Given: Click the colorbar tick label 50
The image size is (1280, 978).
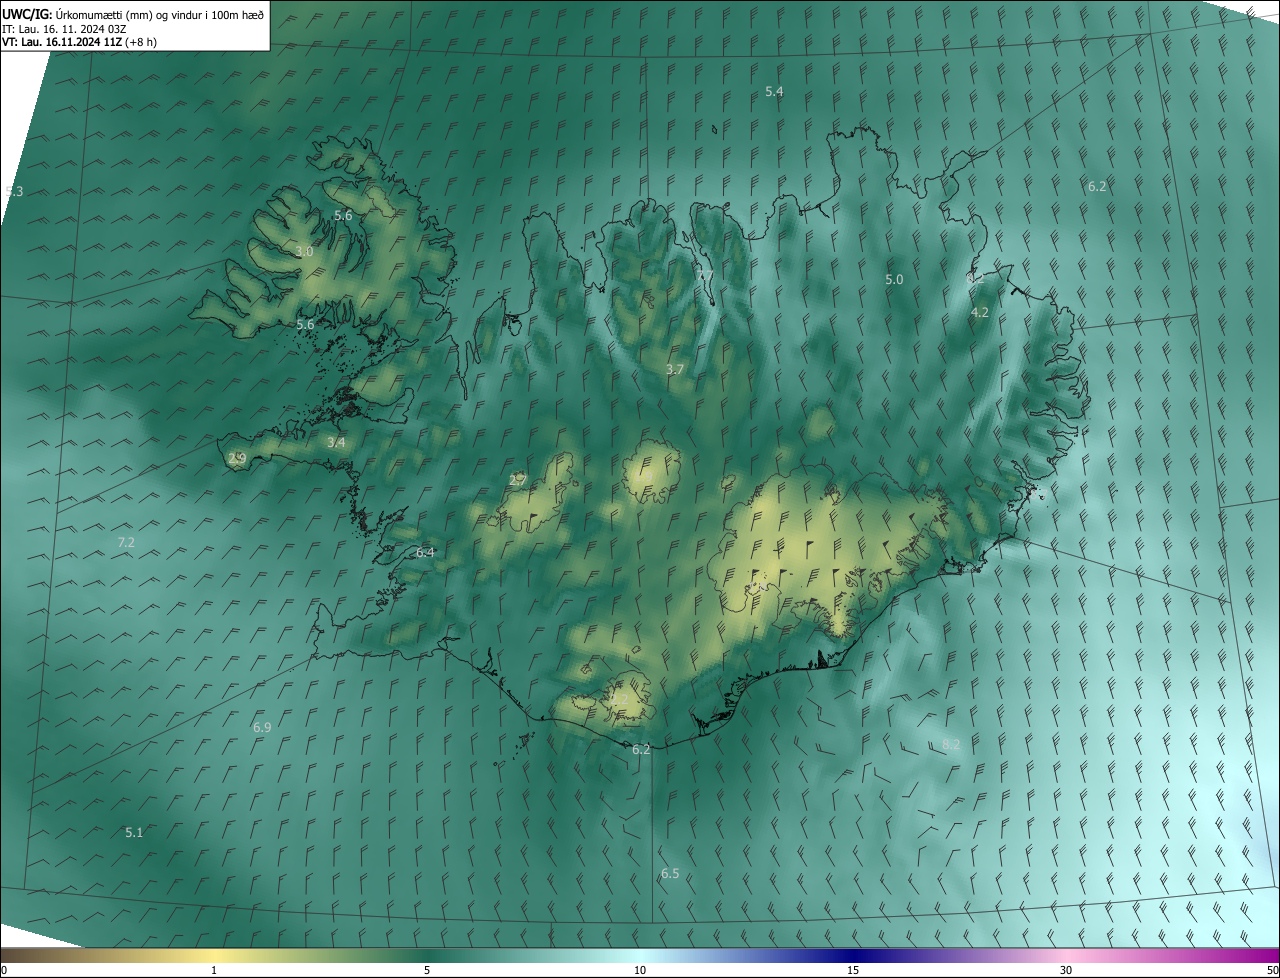Looking at the screenshot, I should (x=1272, y=970).
